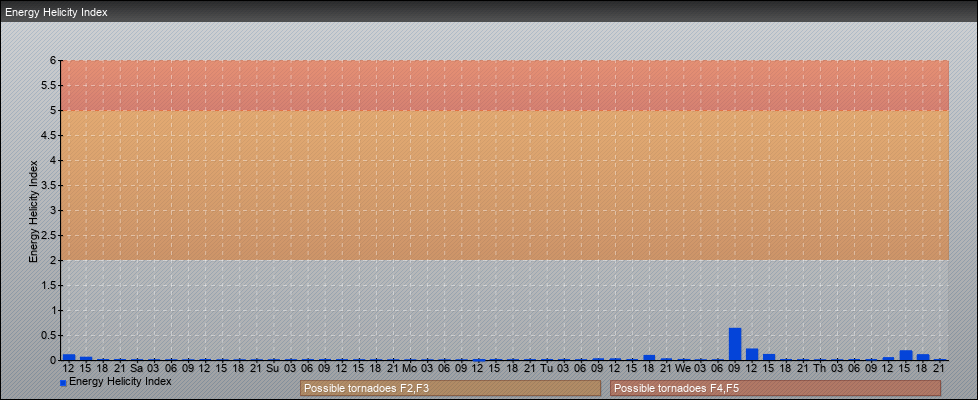Screen dimensions: 978x400
Task: Click the We day label on x-axis
Action: click(684, 368)
